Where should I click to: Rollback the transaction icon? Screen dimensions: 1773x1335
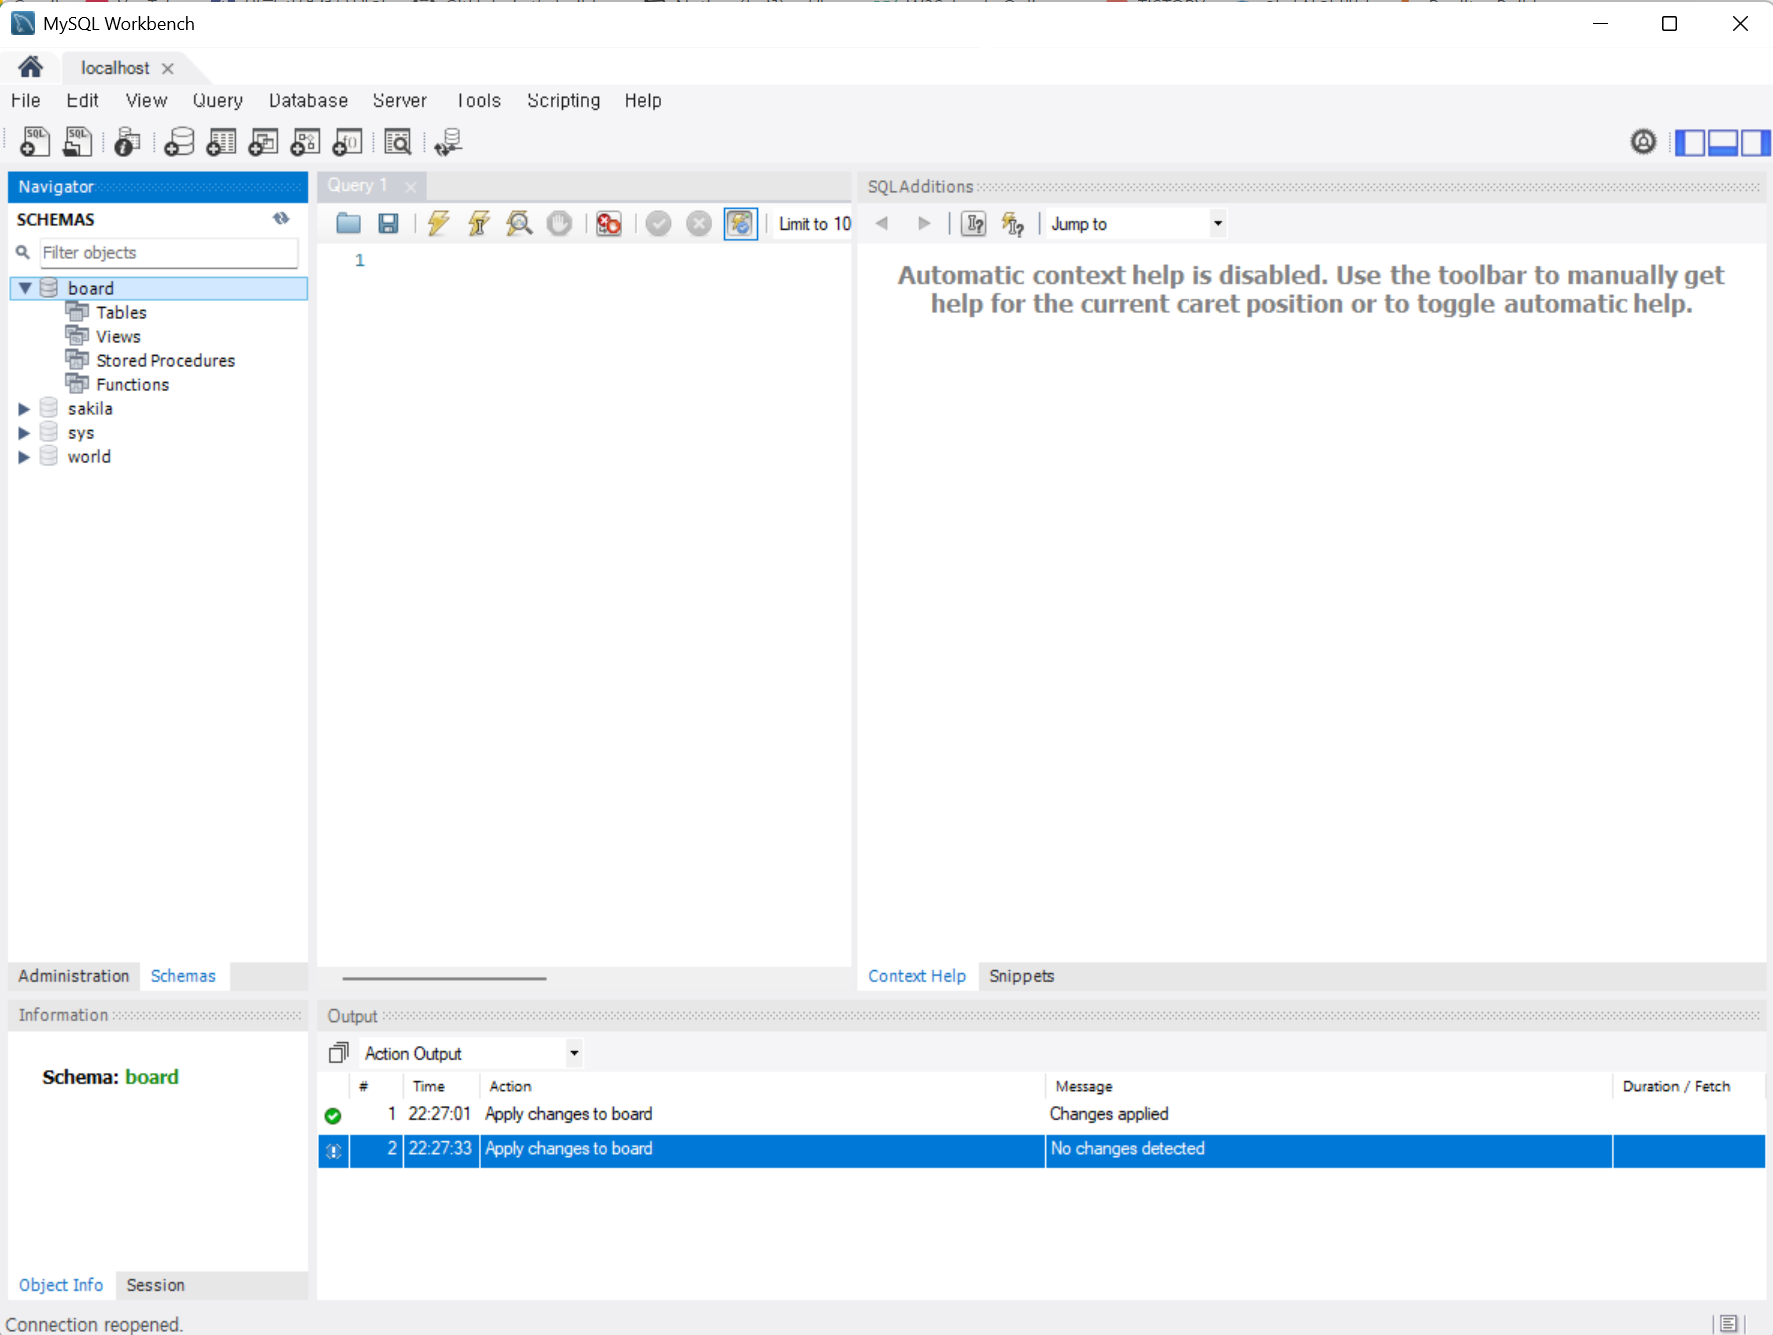699,223
